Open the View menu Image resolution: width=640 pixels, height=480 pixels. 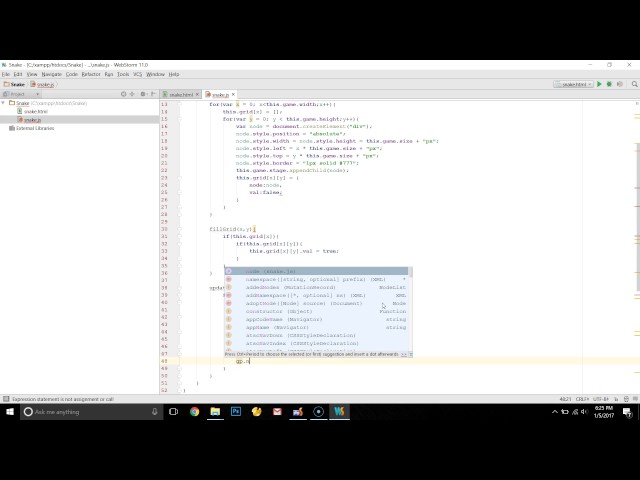32,74
